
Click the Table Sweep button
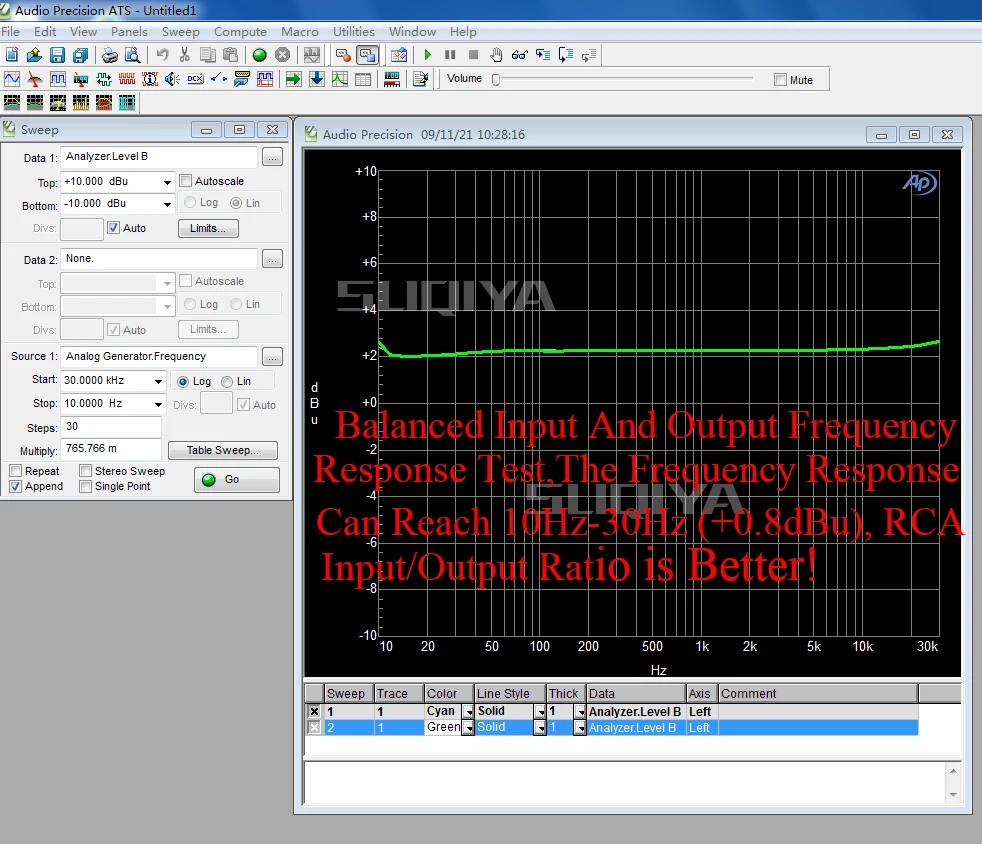click(x=223, y=450)
